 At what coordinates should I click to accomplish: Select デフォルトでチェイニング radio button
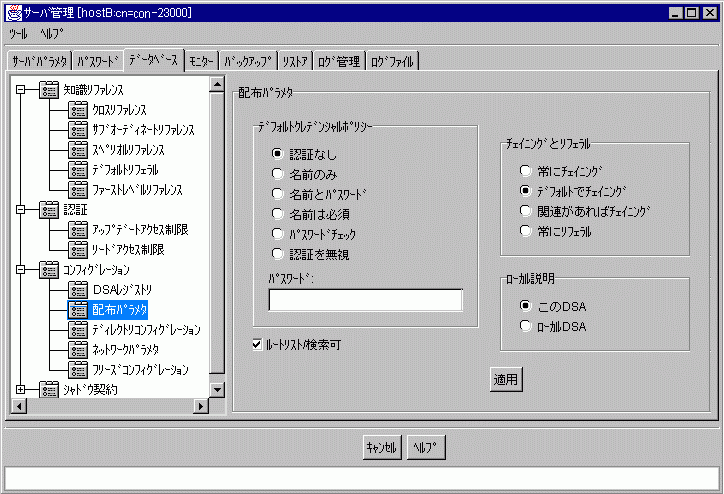[525, 190]
